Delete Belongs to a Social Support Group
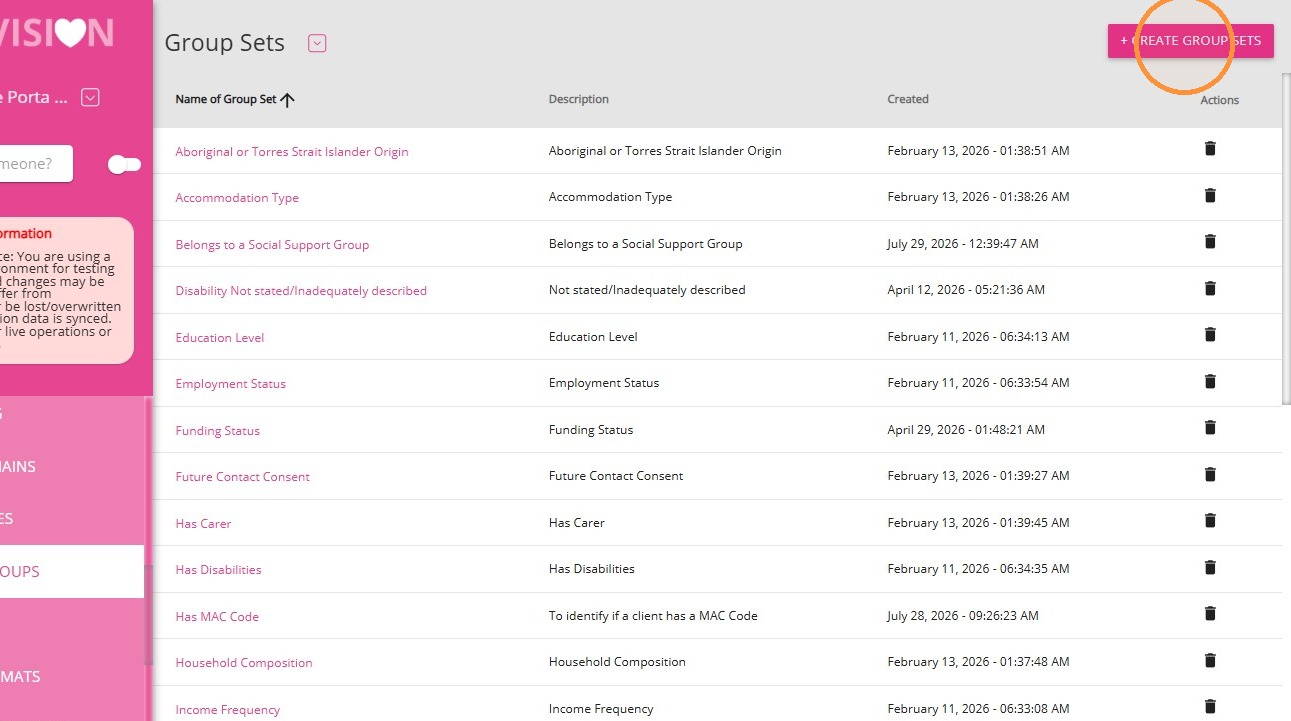The width and height of the screenshot is (1291, 721). tap(1210, 241)
